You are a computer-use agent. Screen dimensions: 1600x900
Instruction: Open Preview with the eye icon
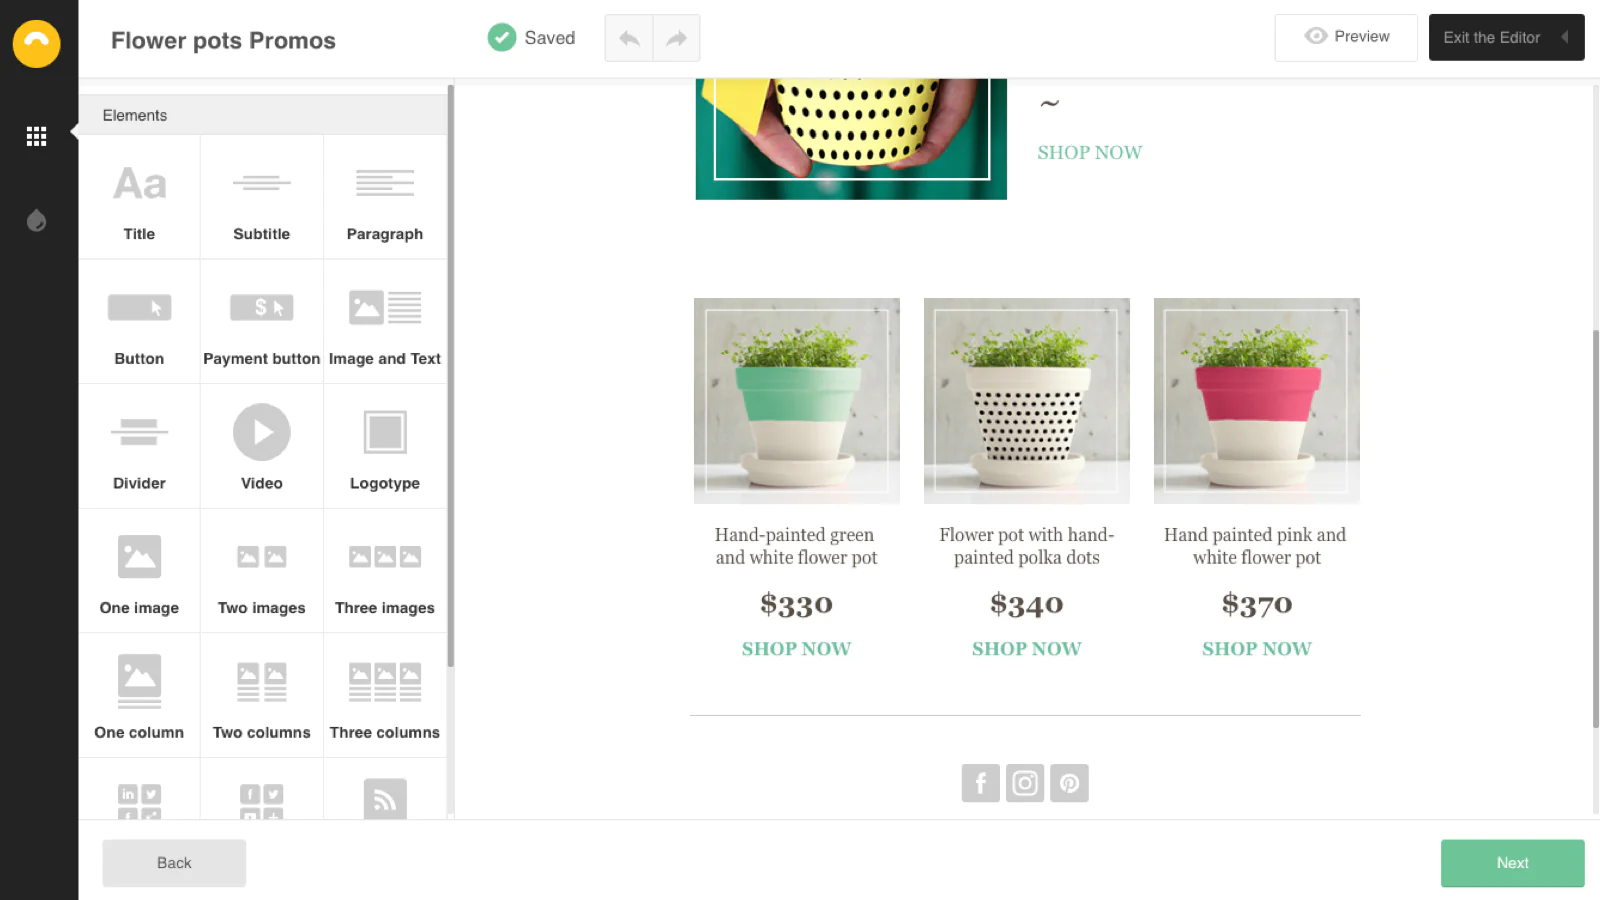click(x=1346, y=37)
